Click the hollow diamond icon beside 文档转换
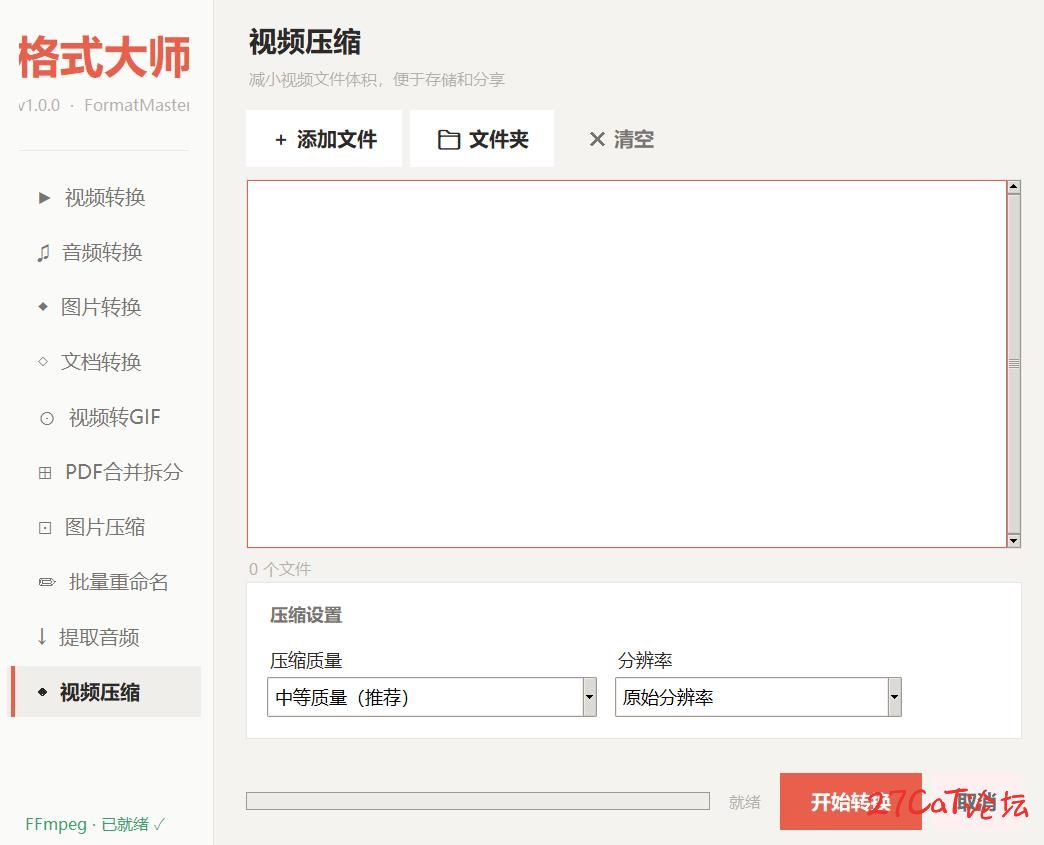The image size is (1044, 845). click(43, 362)
